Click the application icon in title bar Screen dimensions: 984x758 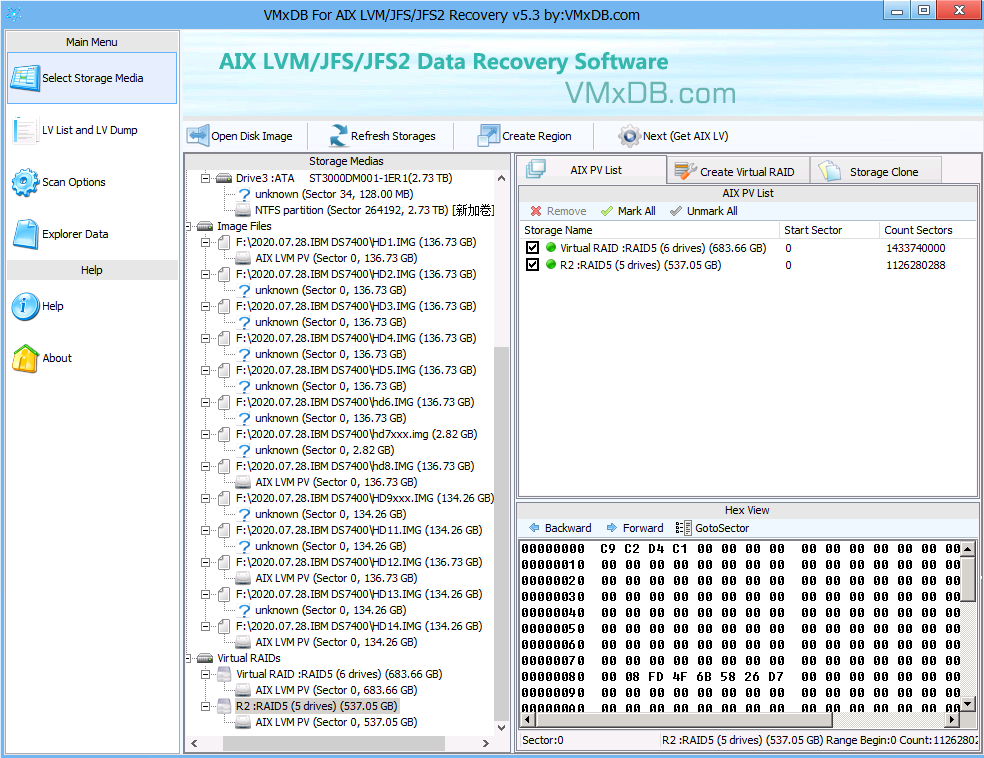coord(14,14)
